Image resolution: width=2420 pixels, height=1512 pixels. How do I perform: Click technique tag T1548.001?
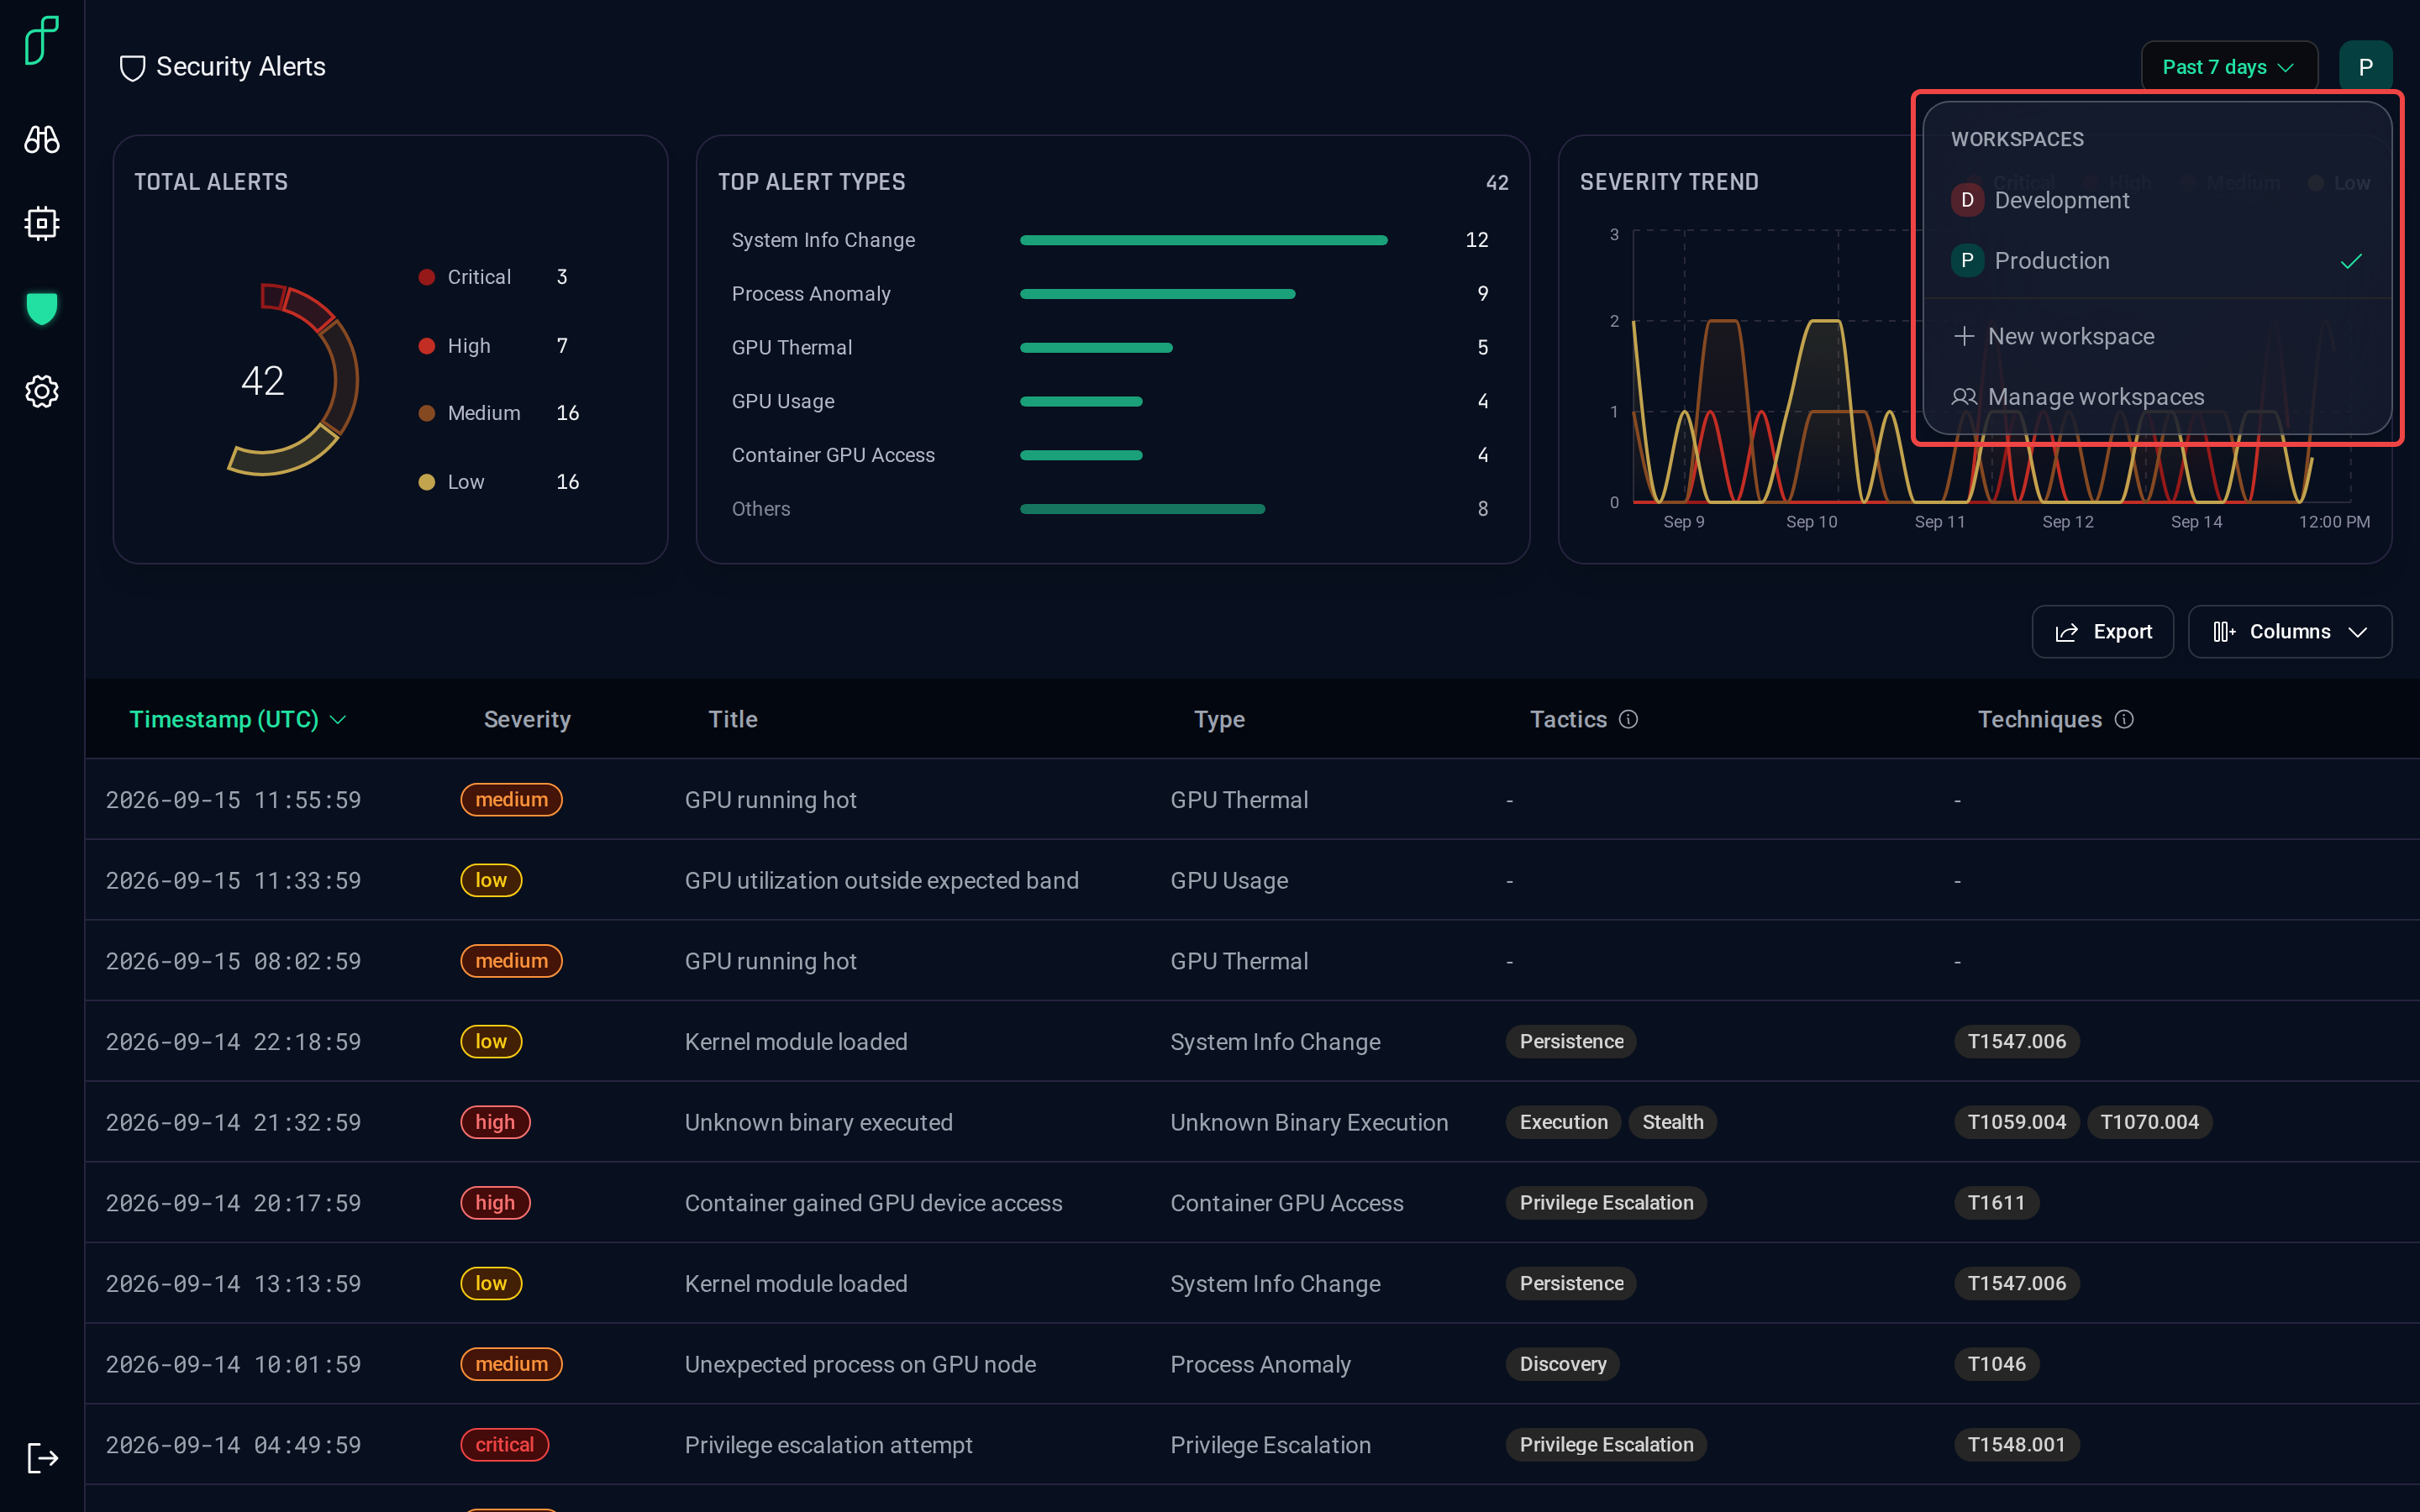[x=2016, y=1445]
